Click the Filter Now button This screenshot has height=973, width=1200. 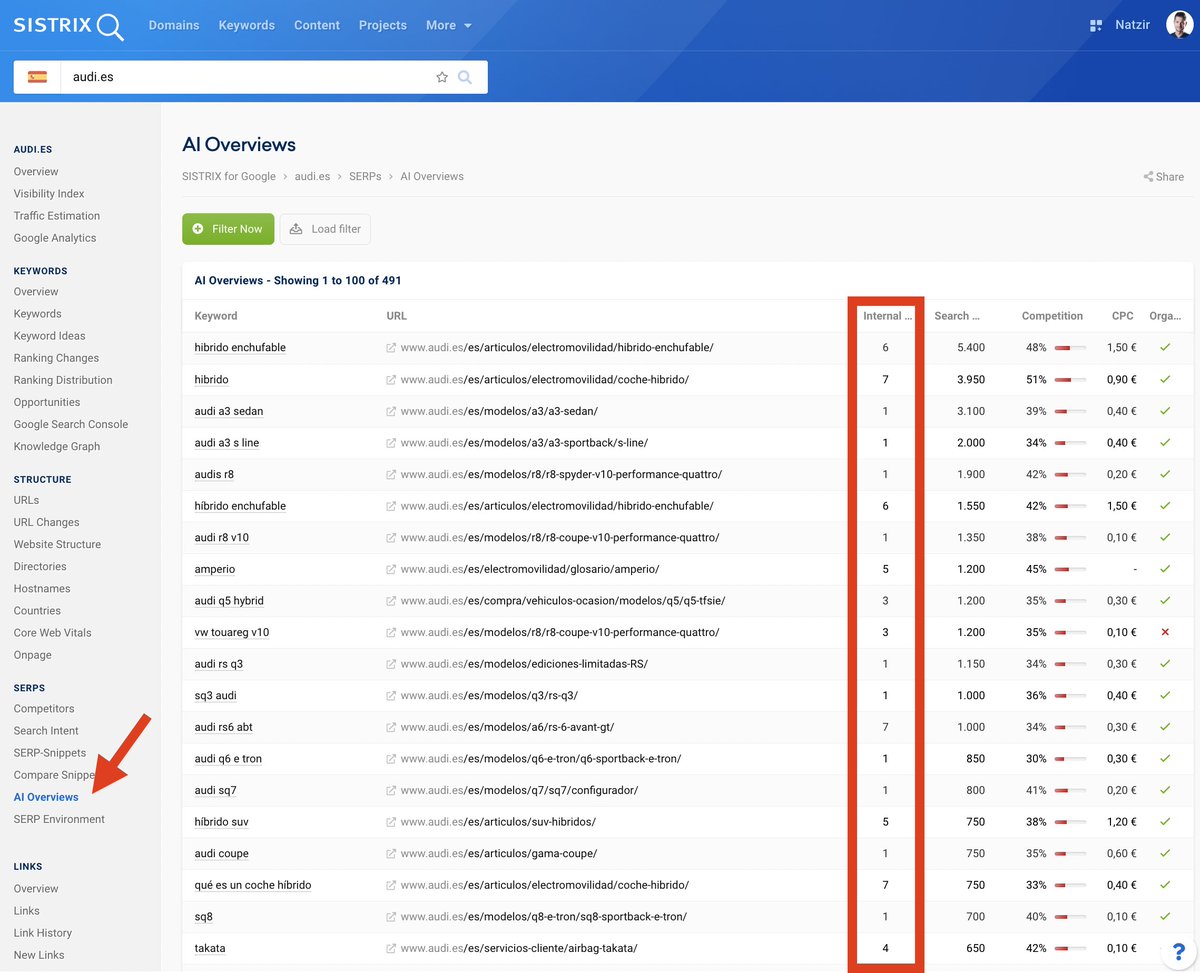click(228, 229)
